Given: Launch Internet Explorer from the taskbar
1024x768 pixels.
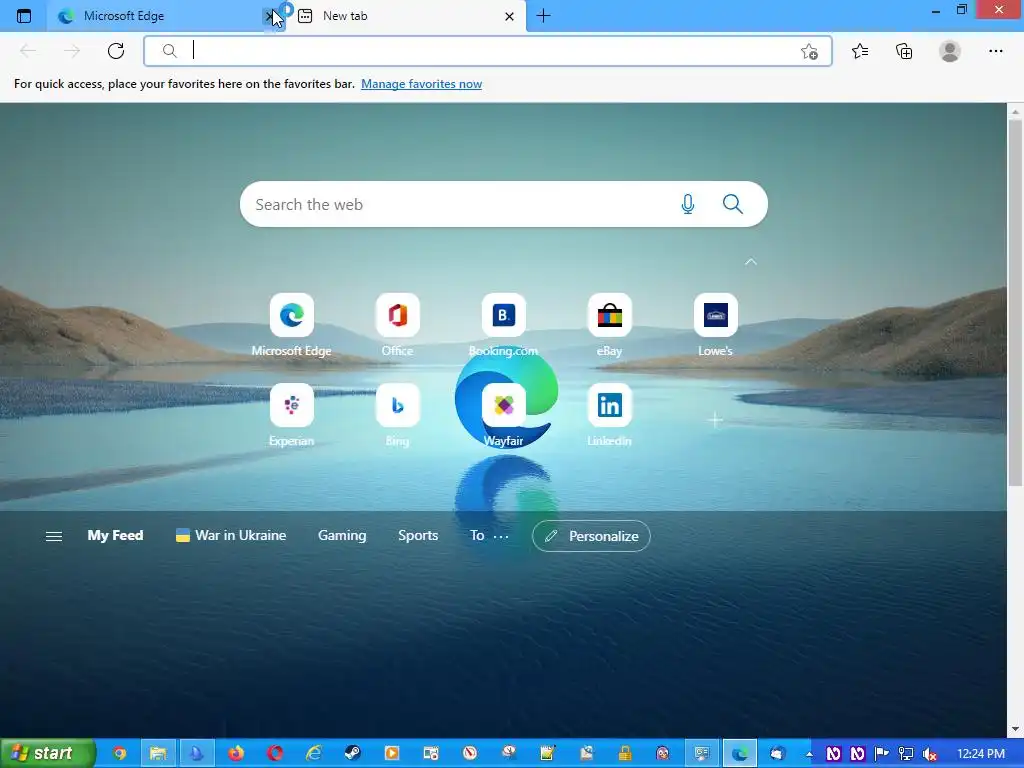Looking at the screenshot, I should pos(314,754).
